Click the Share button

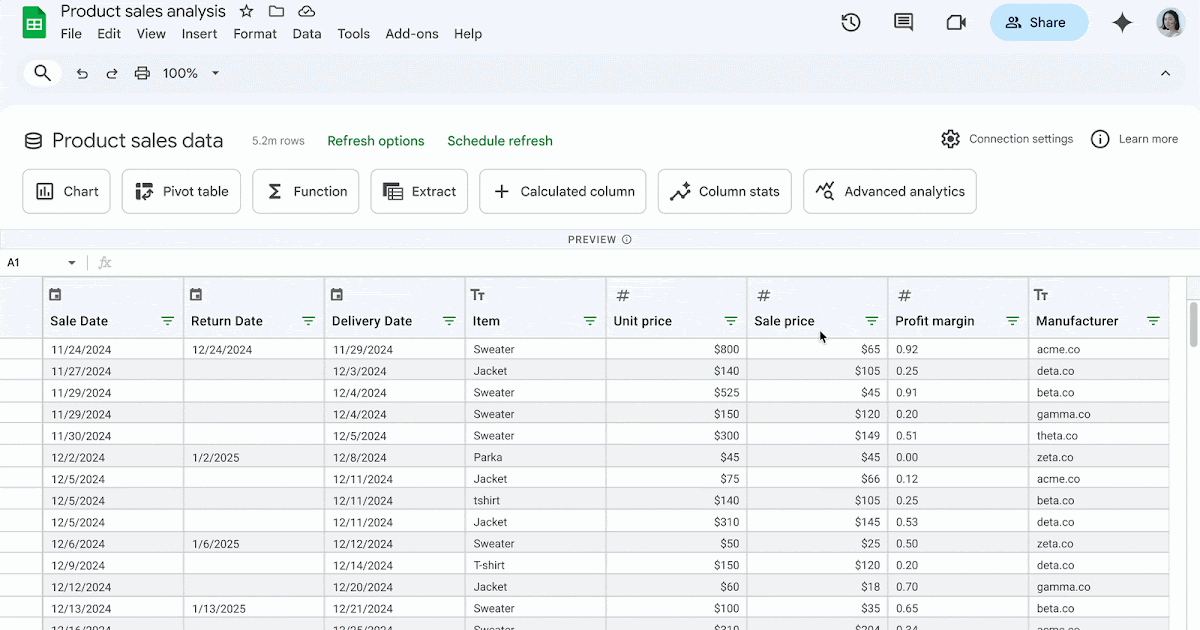click(1038, 21)
